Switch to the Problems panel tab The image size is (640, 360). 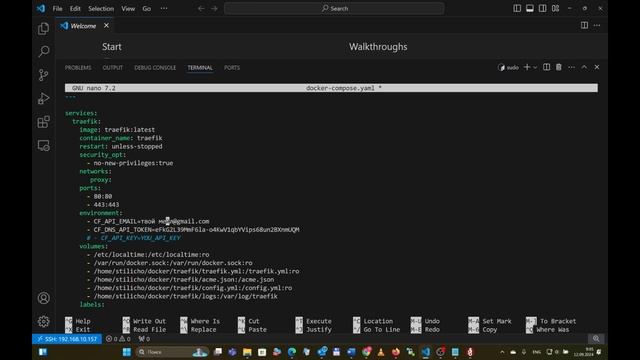[78, 68]
